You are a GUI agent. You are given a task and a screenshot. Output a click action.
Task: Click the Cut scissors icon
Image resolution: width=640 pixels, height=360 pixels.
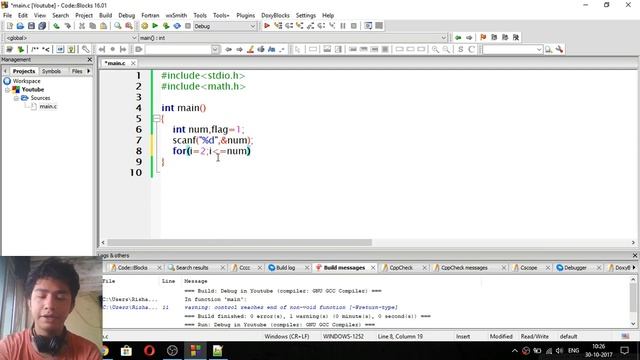[x=82, y=26]
